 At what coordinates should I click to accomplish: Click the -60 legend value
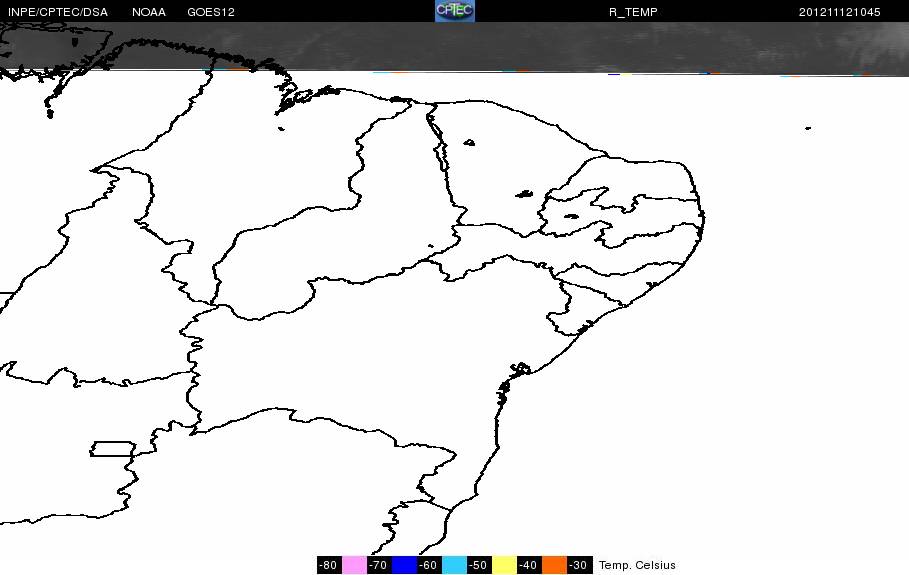tap(428, 565)
